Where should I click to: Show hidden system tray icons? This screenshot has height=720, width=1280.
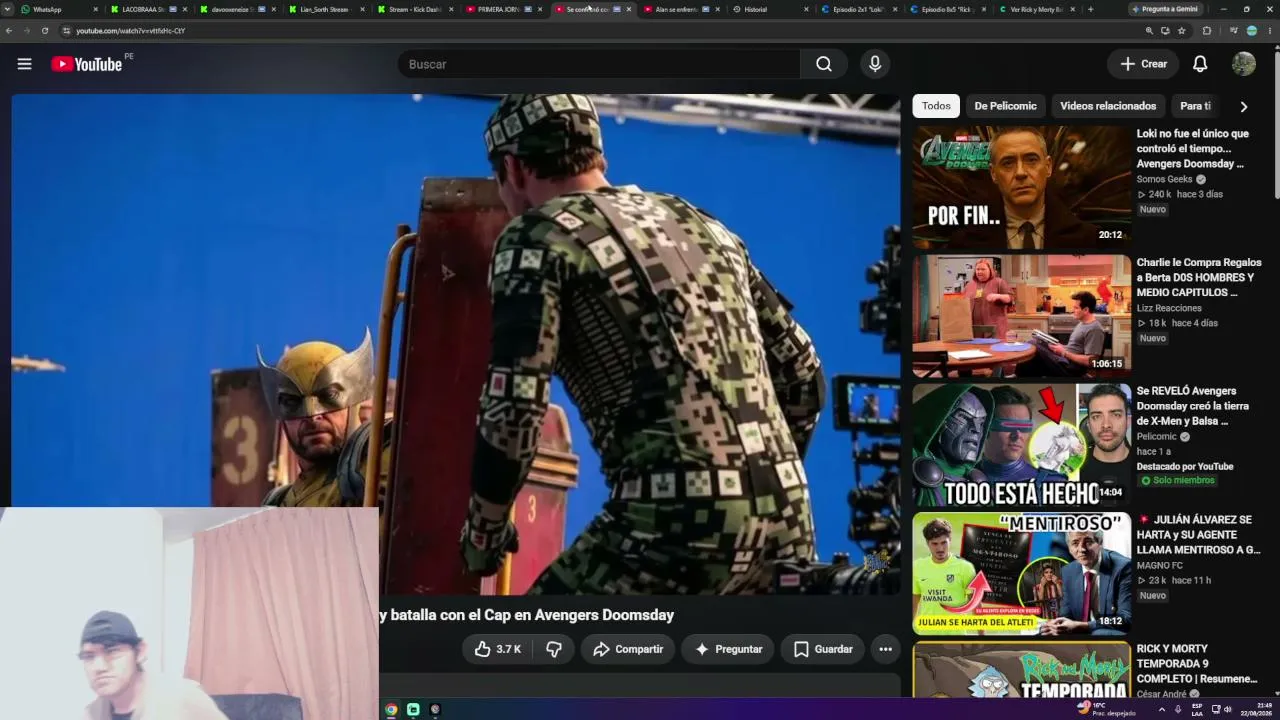1162,709
